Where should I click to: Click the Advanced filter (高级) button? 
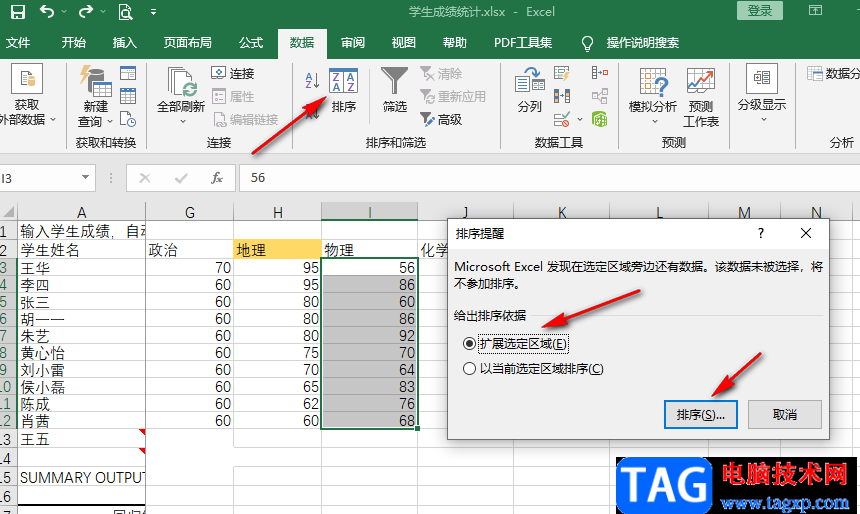pyautogui.click(x=441, y=119)
